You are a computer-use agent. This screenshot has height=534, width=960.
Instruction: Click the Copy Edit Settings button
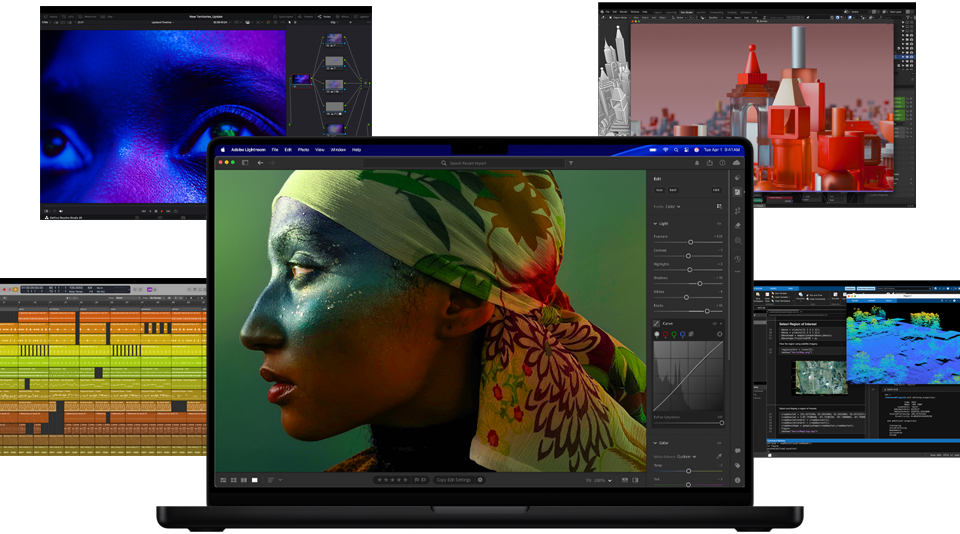tap(453, 480)
